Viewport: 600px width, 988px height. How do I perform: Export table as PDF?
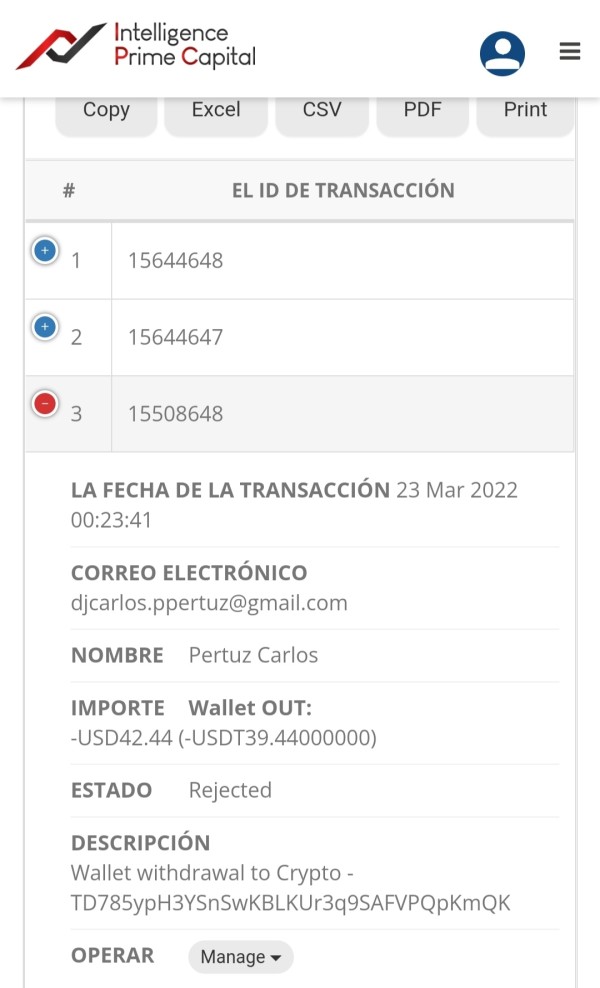(422, 110)
